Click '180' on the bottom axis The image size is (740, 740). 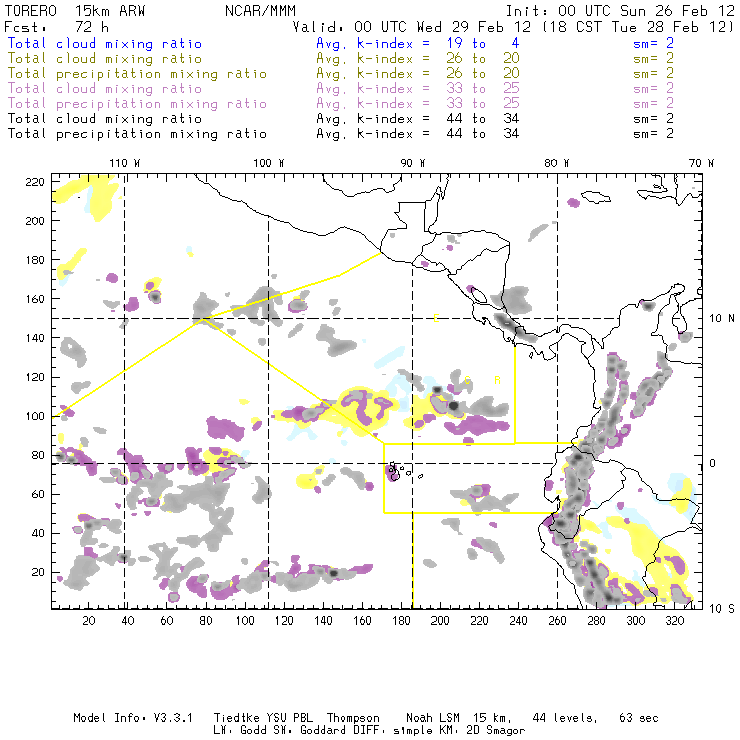coord(401,621)
